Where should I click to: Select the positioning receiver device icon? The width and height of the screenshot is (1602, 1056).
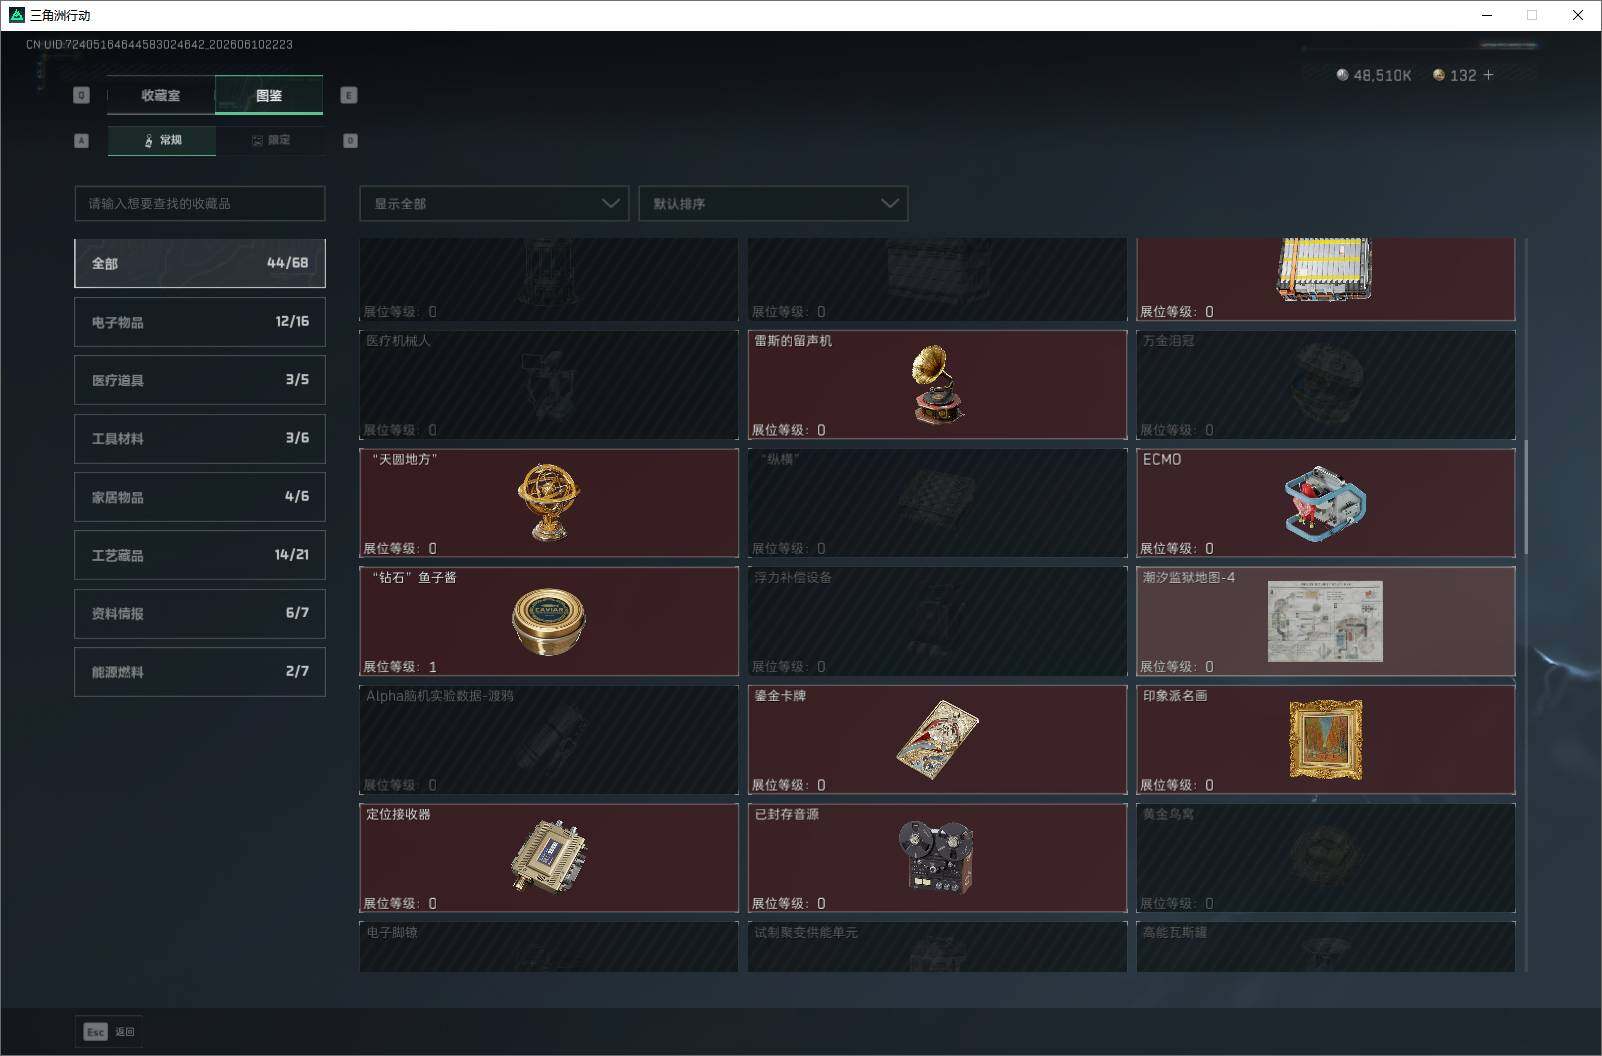(x=548, y=856)
